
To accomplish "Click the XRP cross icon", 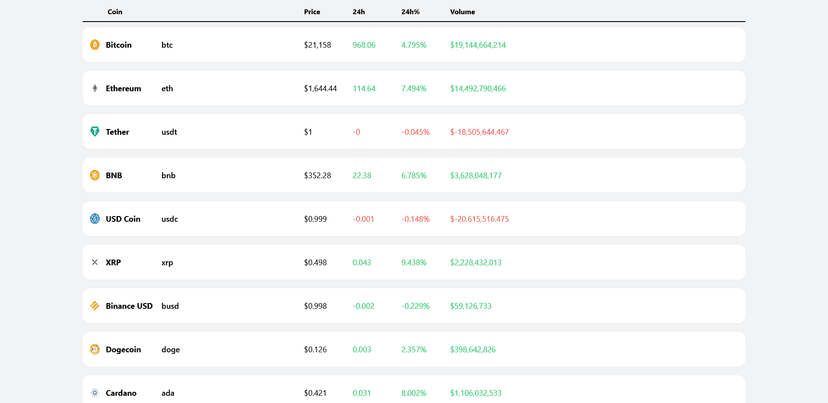I will (x=95, y=262).
